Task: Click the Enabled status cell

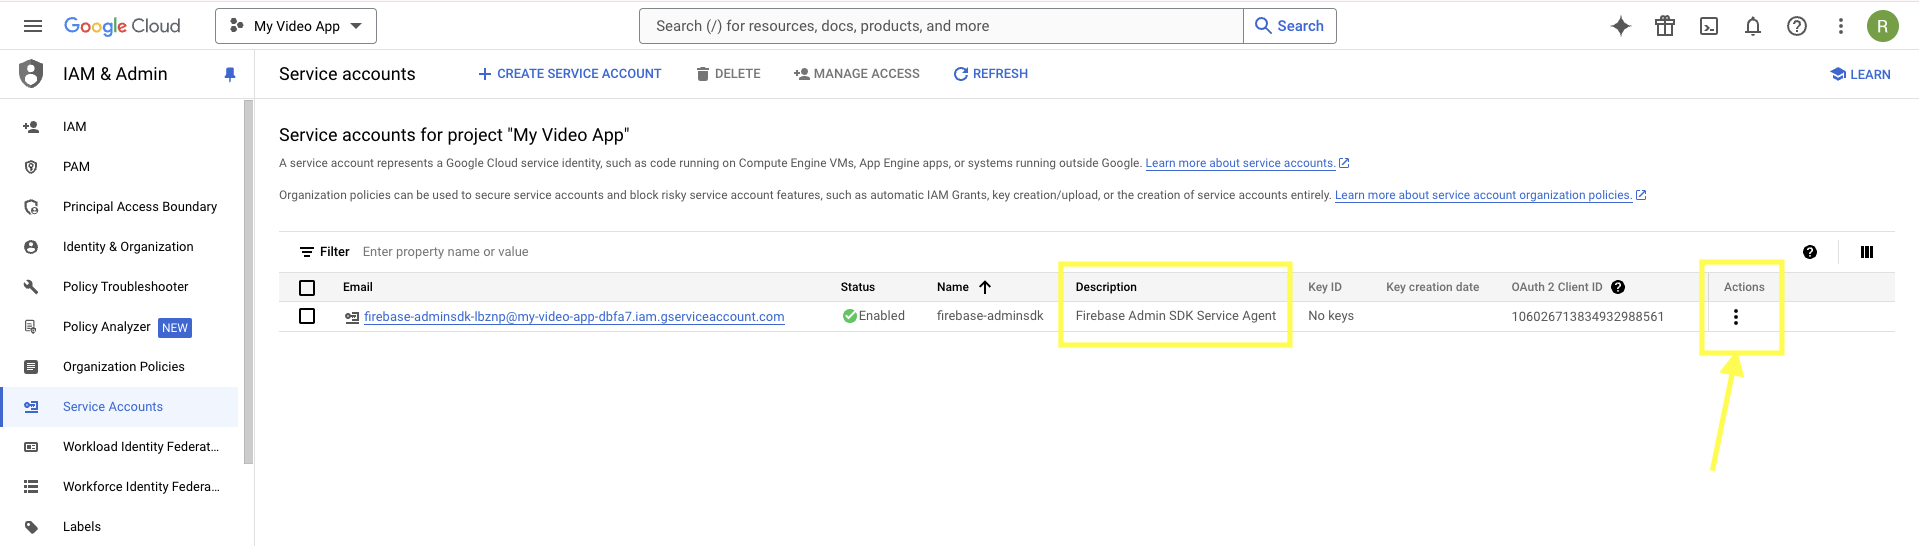Action: point(874,316)
